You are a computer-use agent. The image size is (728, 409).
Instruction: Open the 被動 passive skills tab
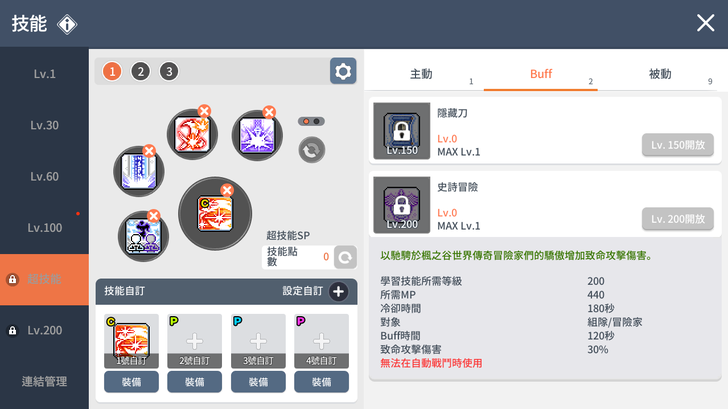point(660,74)
